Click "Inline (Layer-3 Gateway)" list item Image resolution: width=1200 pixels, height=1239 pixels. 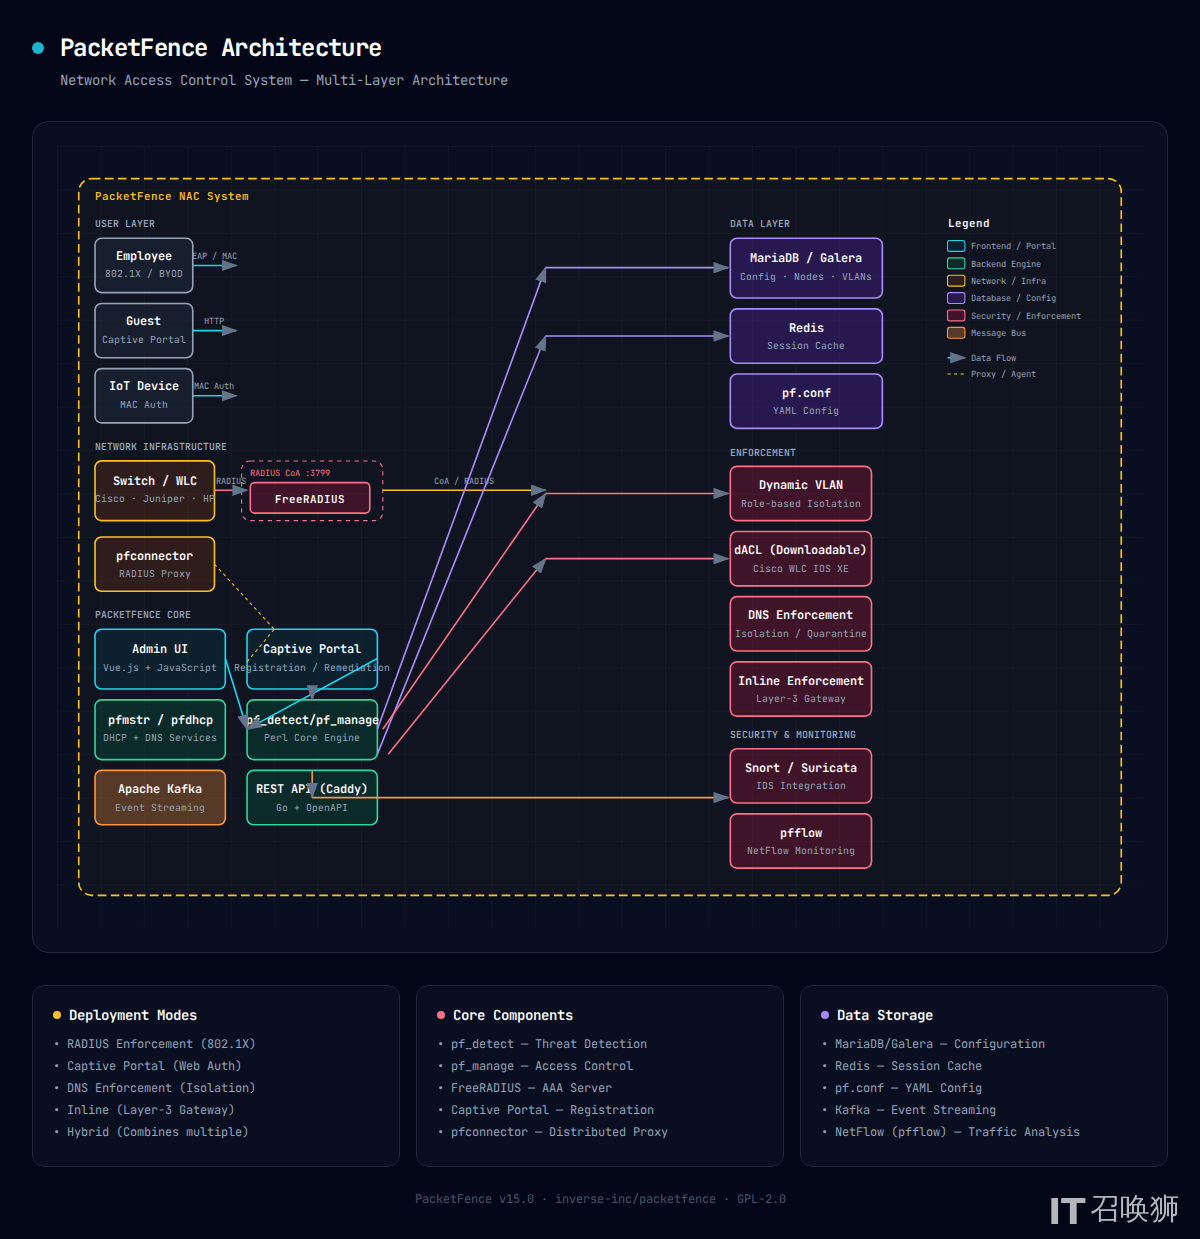coord(151,1110)
